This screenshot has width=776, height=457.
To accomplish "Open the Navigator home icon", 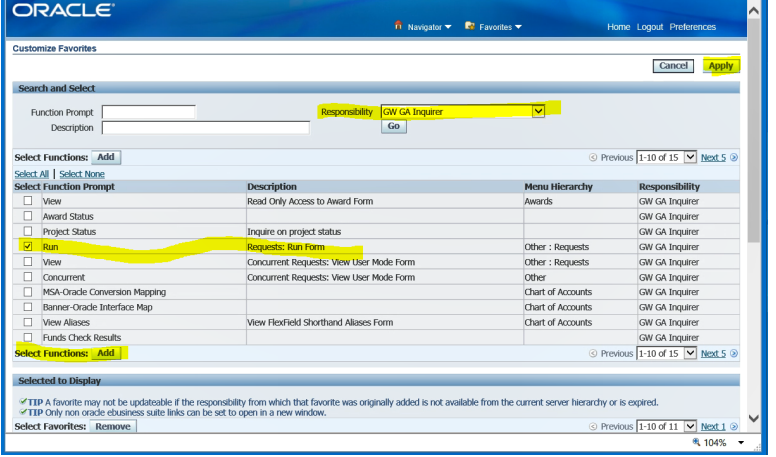I will click(398, 25).
